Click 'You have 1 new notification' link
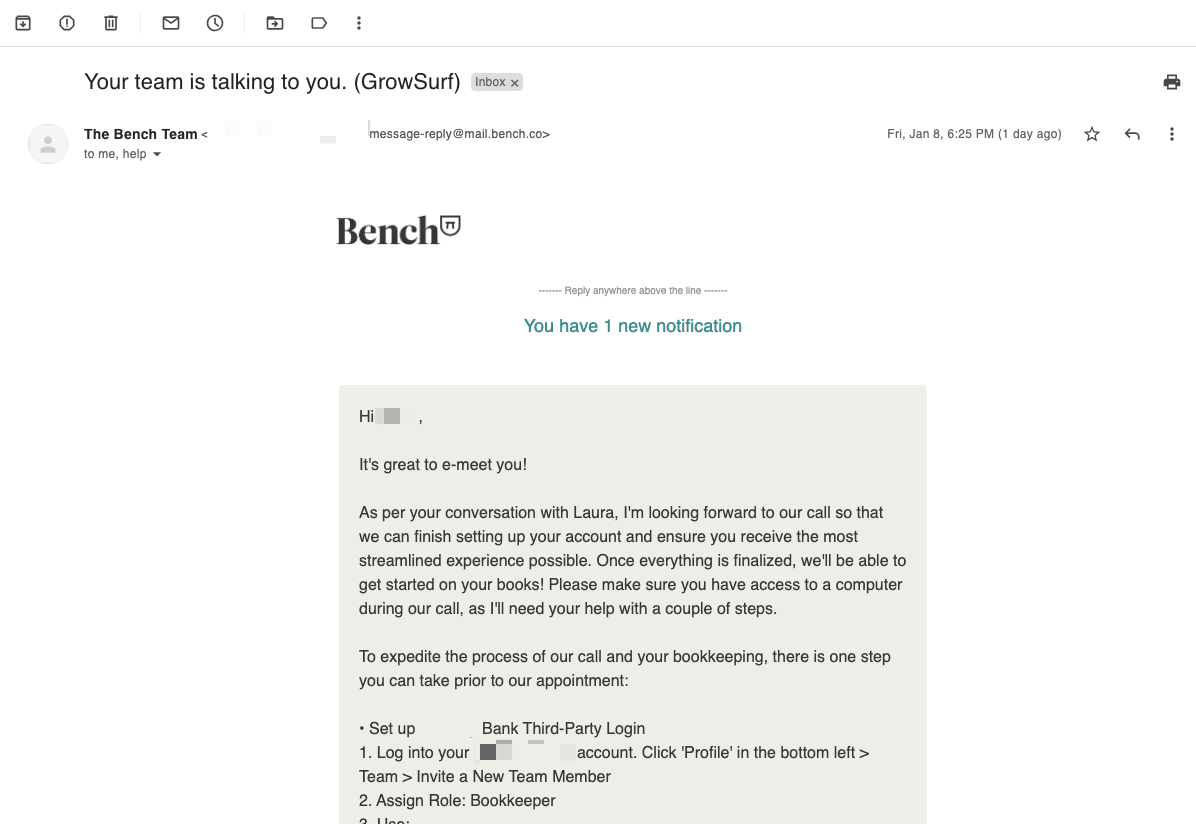 point(632,326)
